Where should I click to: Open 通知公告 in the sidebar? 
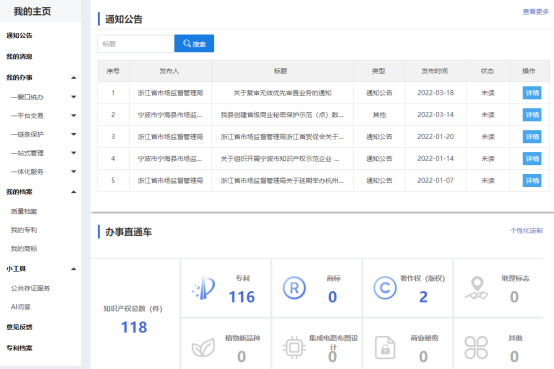coord(19,35)
